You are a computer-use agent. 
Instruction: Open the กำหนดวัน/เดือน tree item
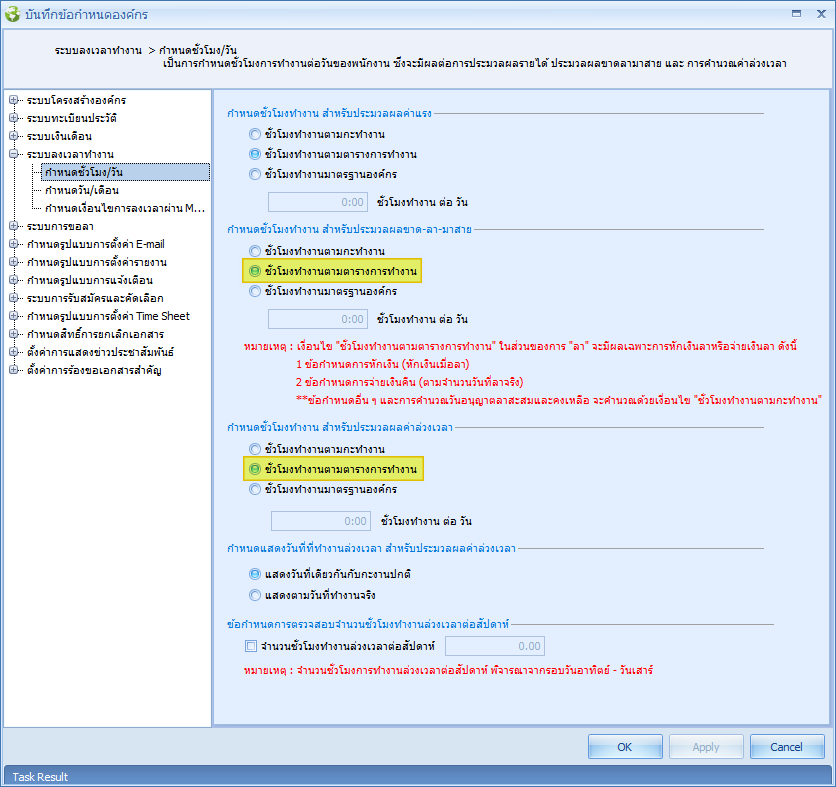[82, 190]
